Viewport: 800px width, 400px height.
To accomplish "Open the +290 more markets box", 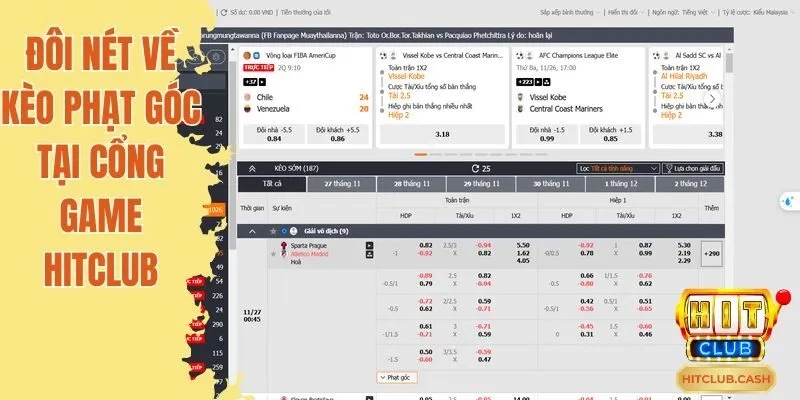I will [x=711, y=254].
